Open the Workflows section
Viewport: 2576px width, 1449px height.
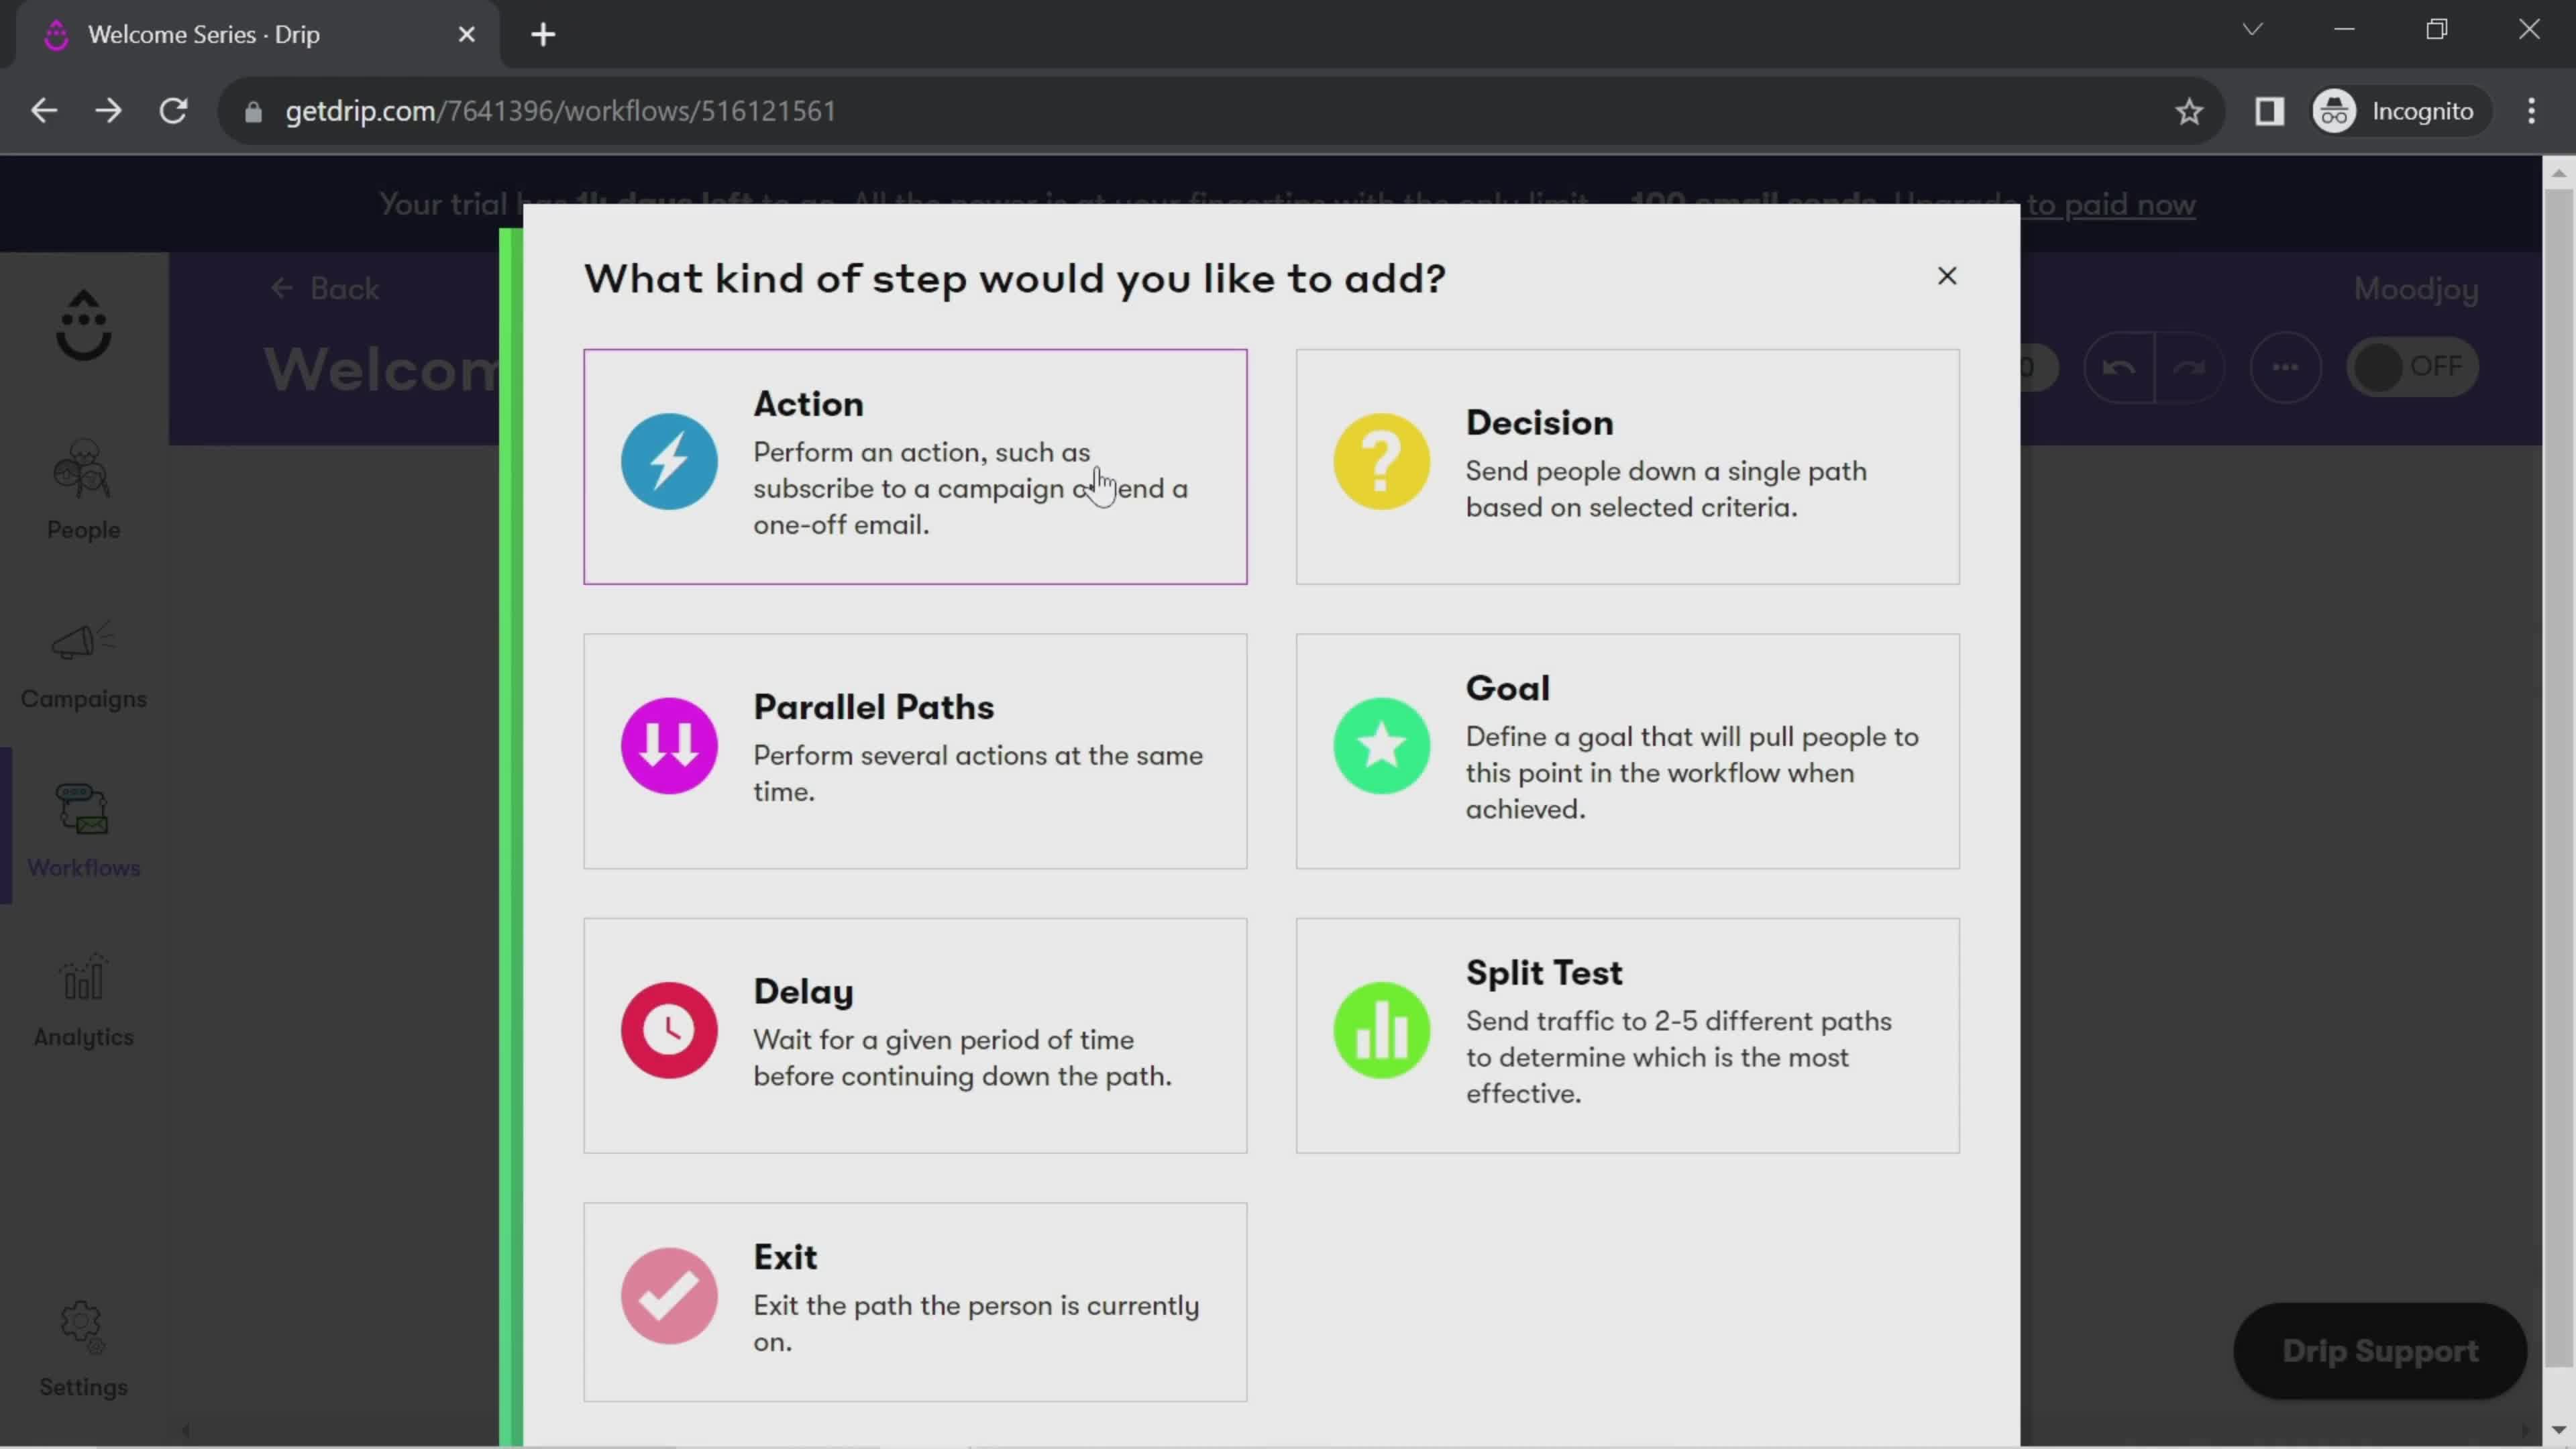click(x=83, y=832)
